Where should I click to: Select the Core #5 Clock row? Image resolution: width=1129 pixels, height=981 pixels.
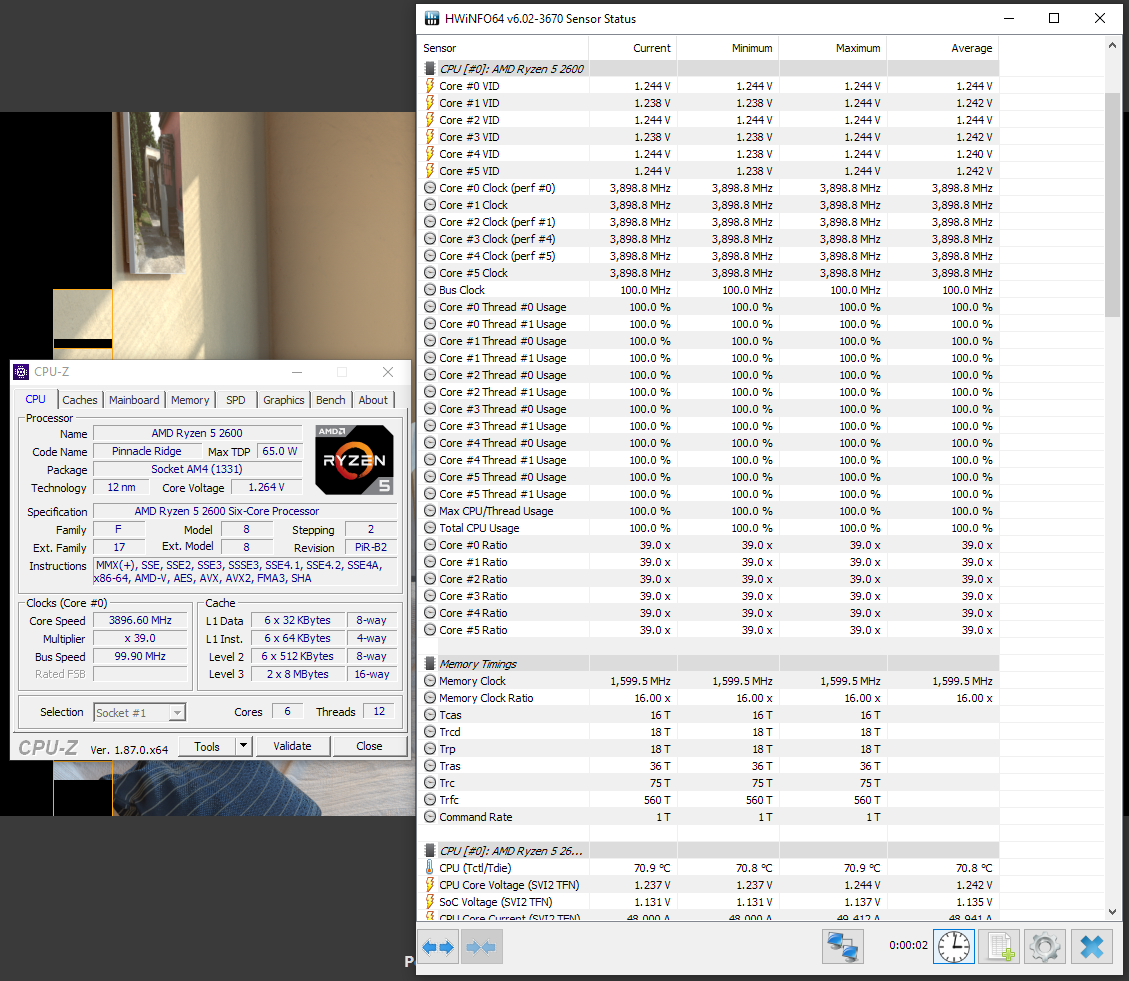709,273
